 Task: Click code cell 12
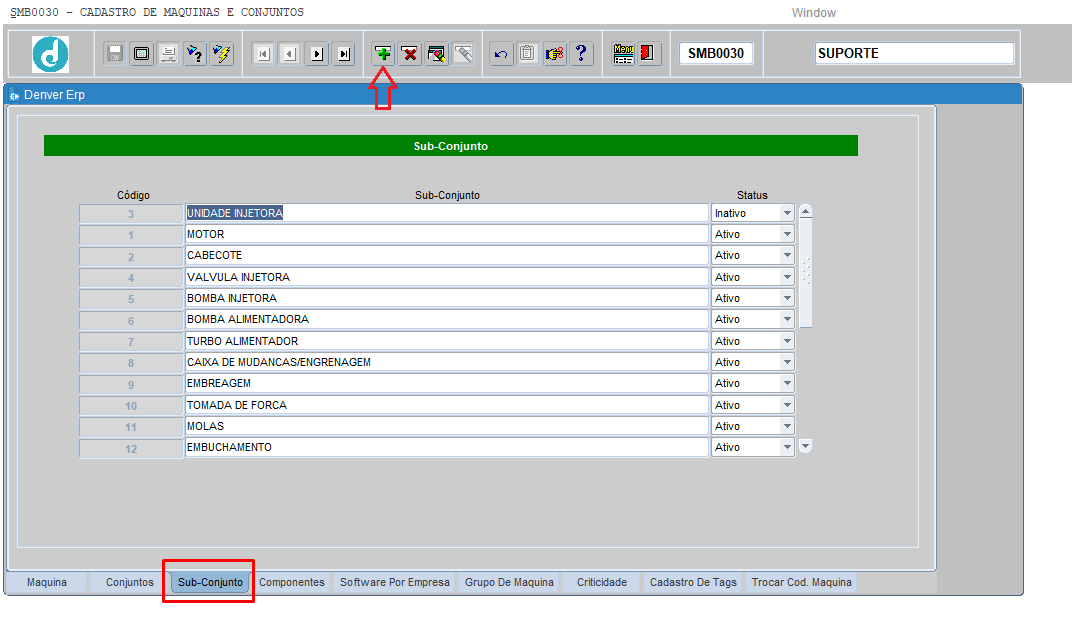[x=131, y=448]
